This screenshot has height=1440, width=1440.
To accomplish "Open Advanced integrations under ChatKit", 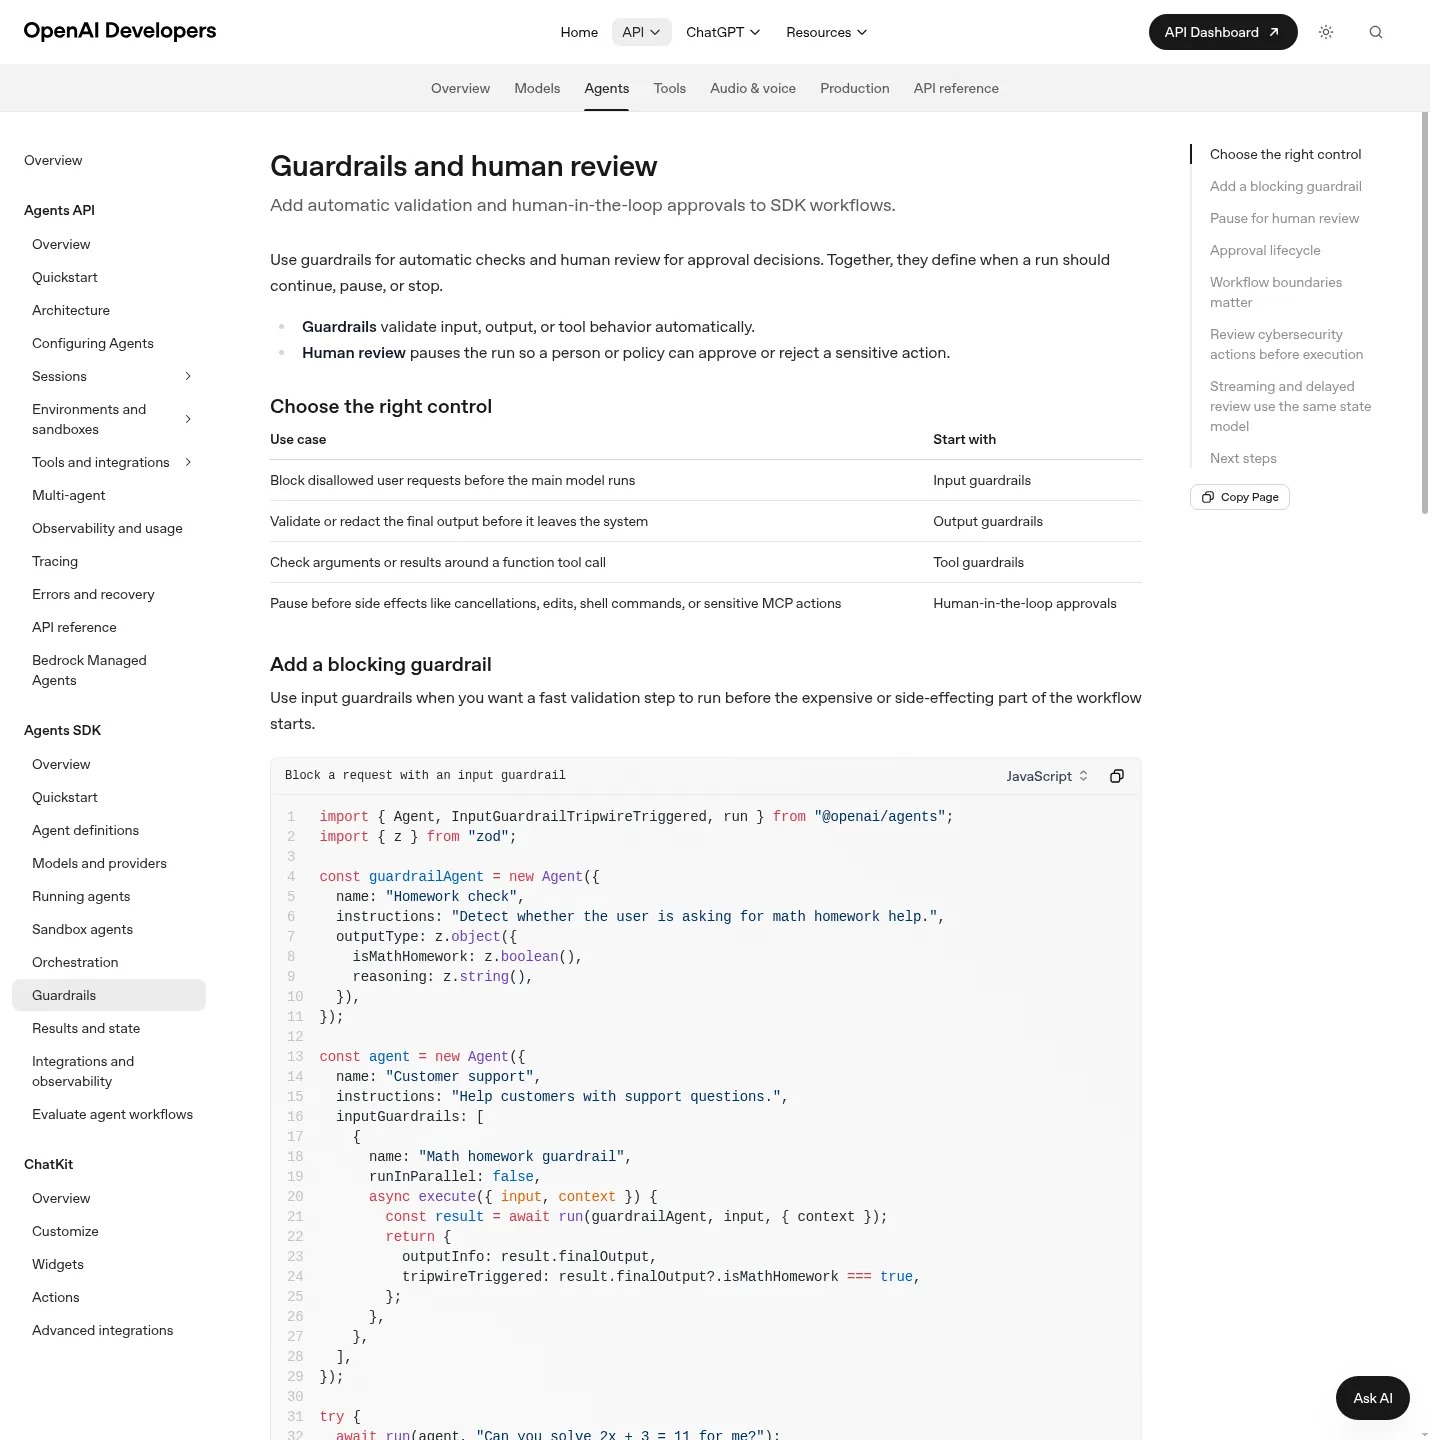I will [x=109, y=1330].
